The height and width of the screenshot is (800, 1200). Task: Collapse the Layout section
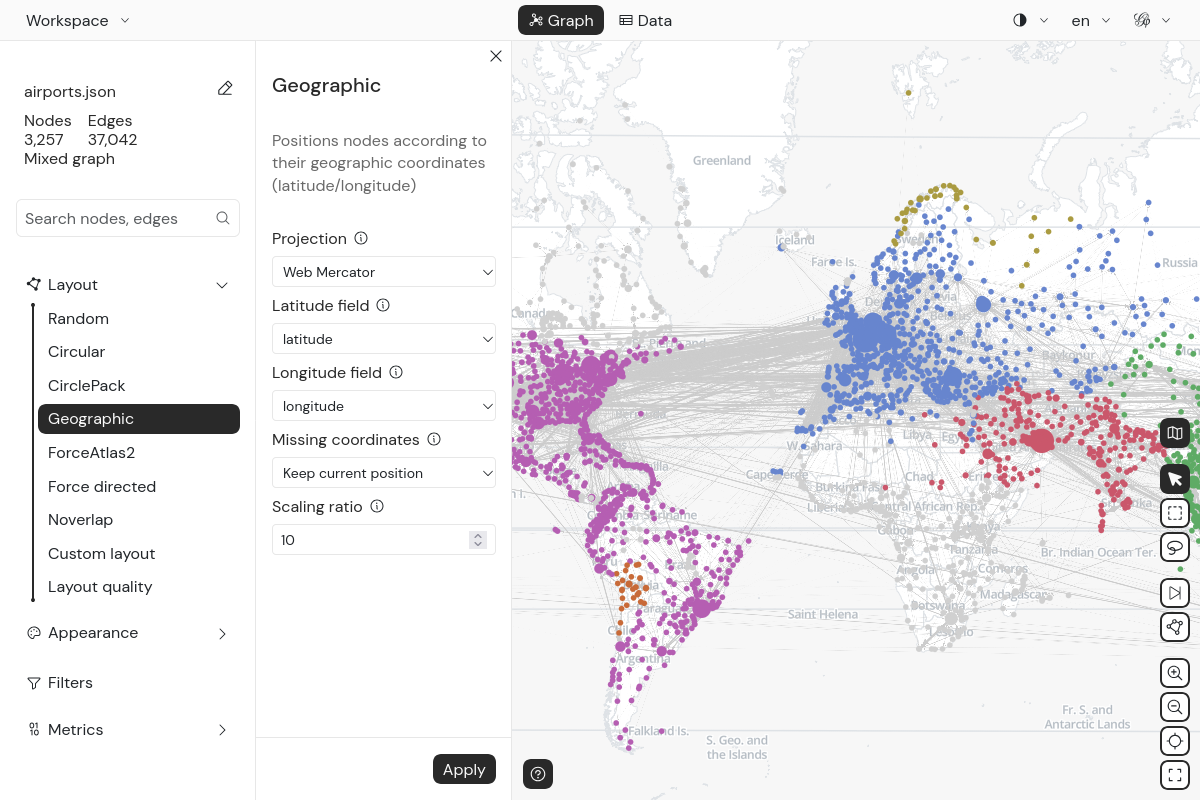[x=128, y=285]
